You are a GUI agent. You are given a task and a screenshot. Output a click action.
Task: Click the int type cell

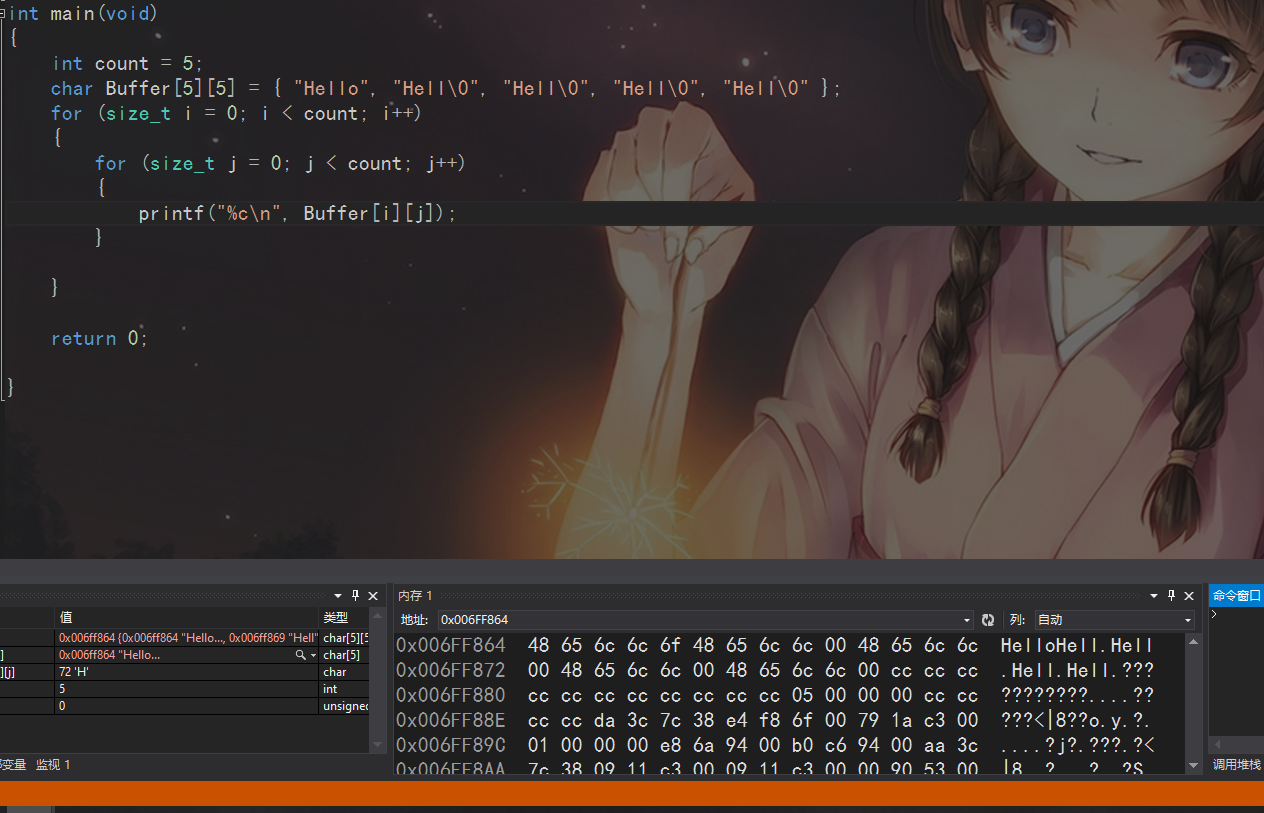(345, 689)
